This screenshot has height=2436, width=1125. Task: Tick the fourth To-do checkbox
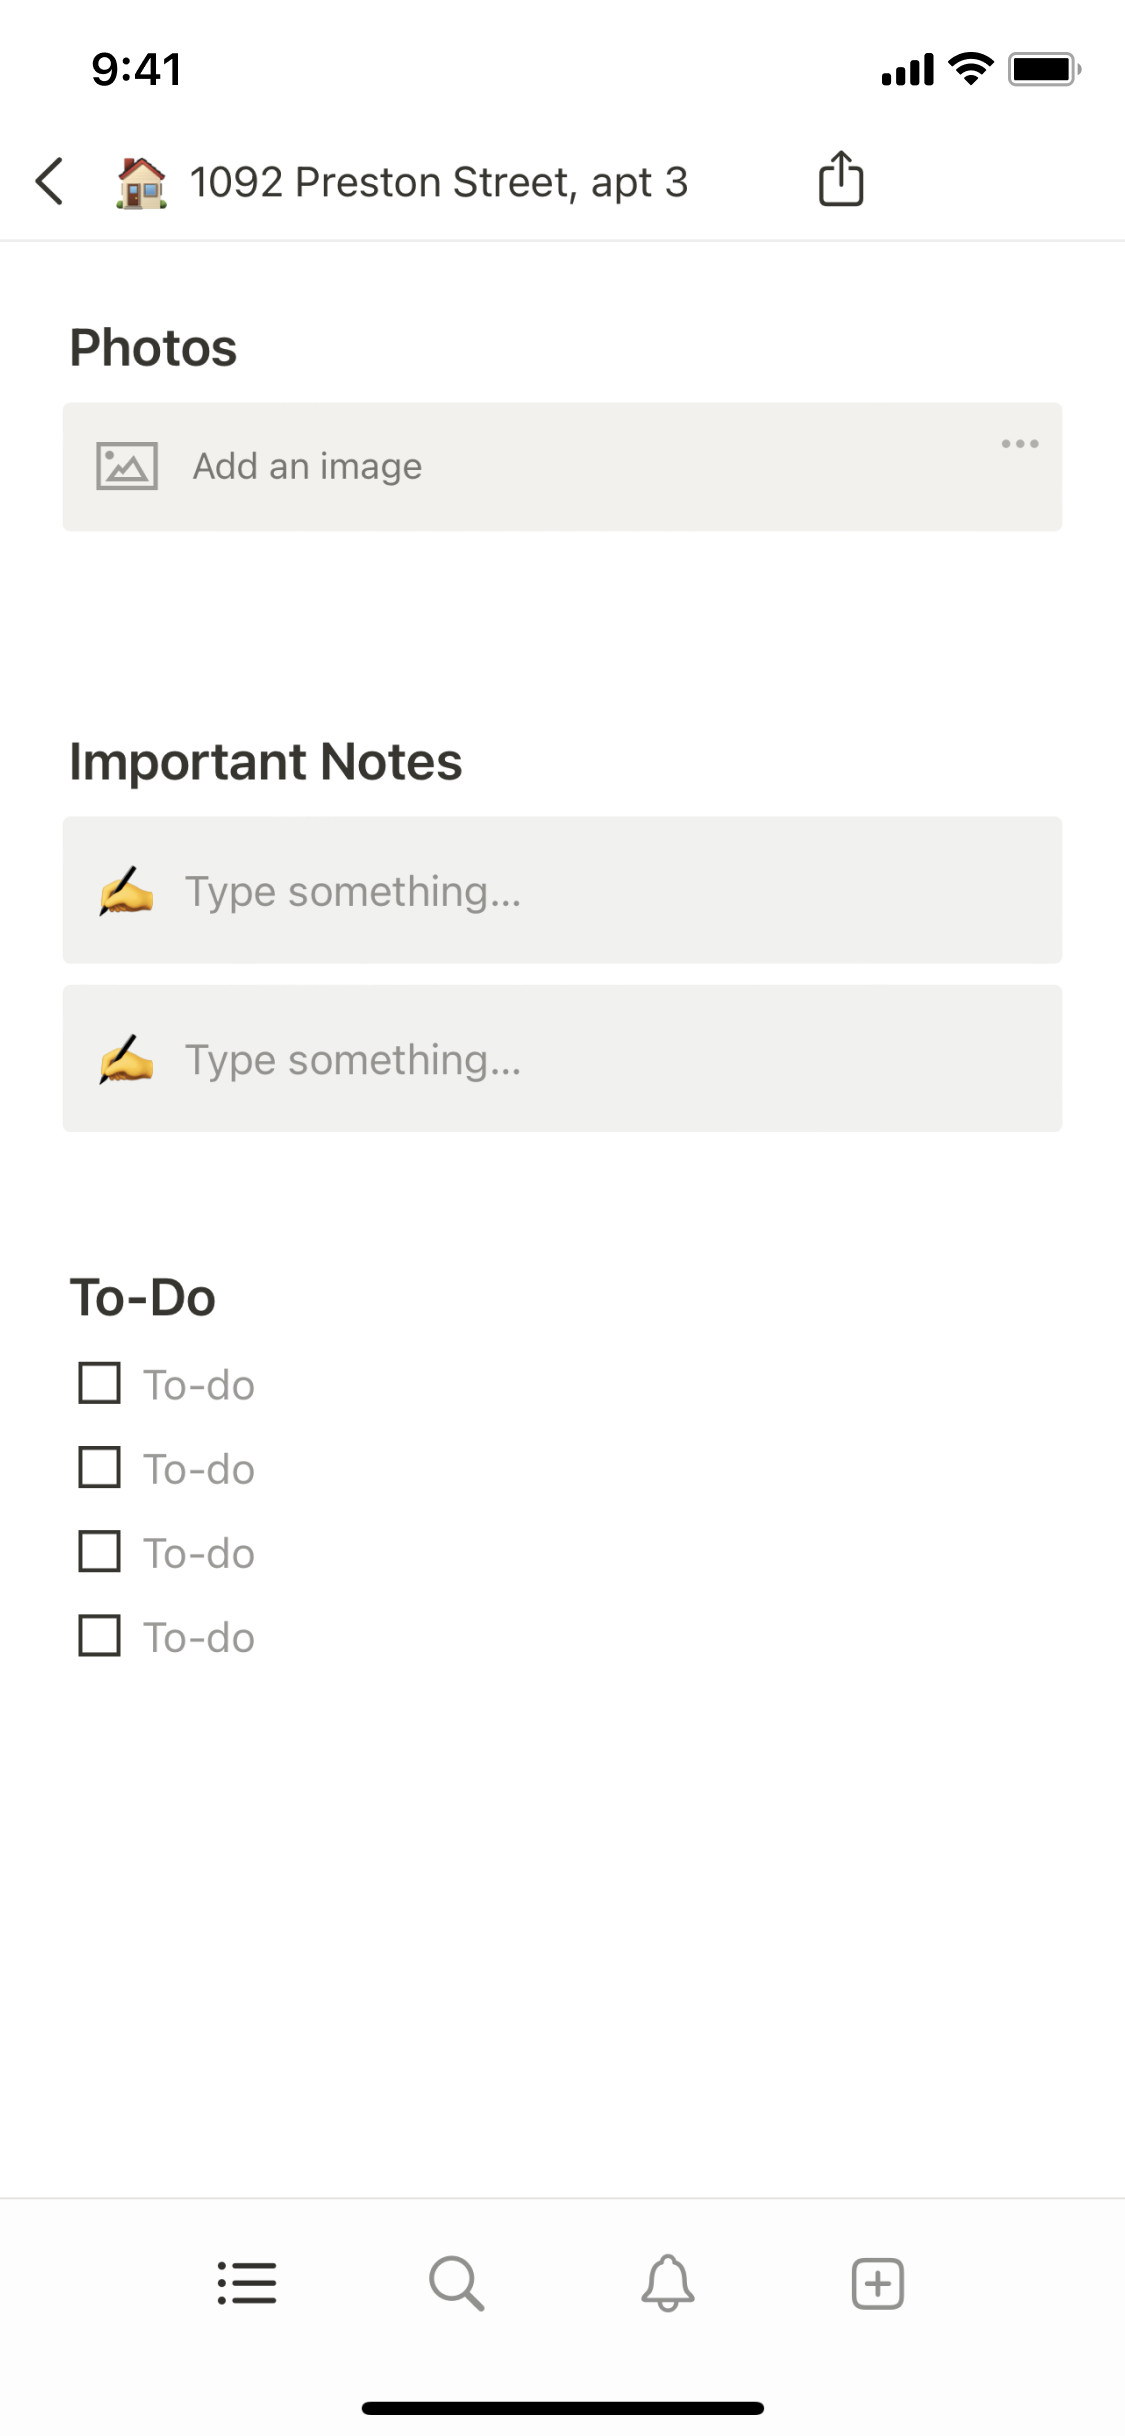point(100,1636)
